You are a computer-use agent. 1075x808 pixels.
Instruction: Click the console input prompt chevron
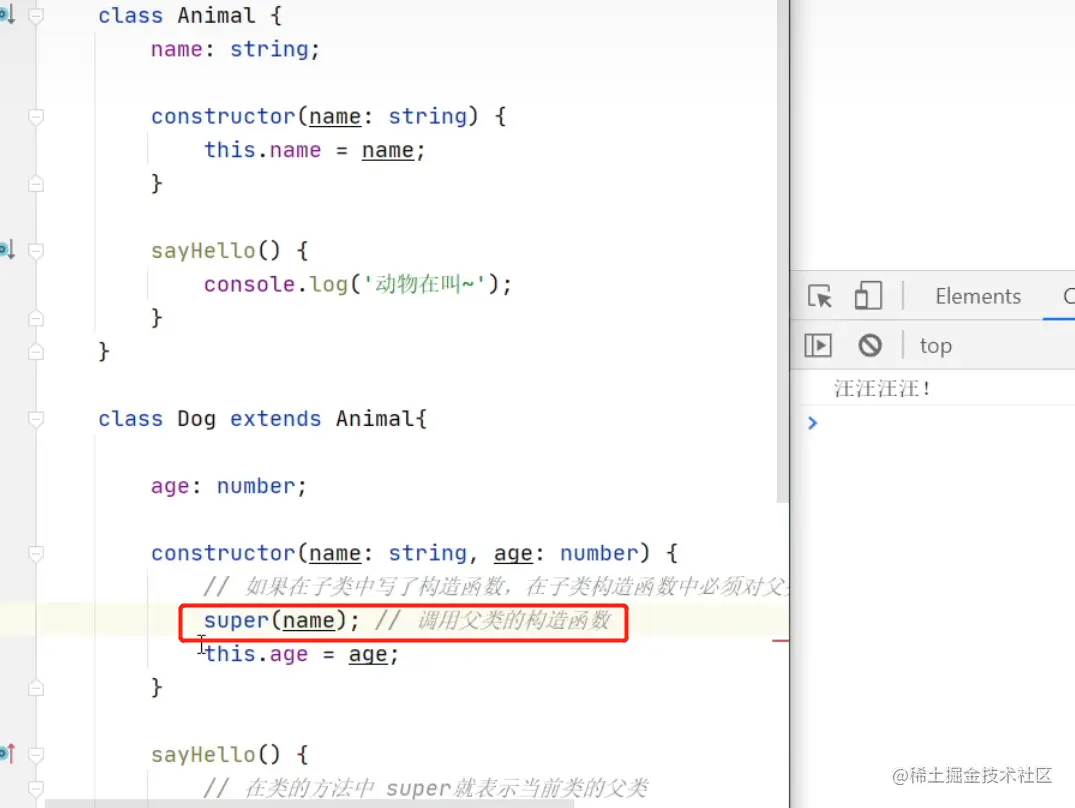tap(812, 423)
